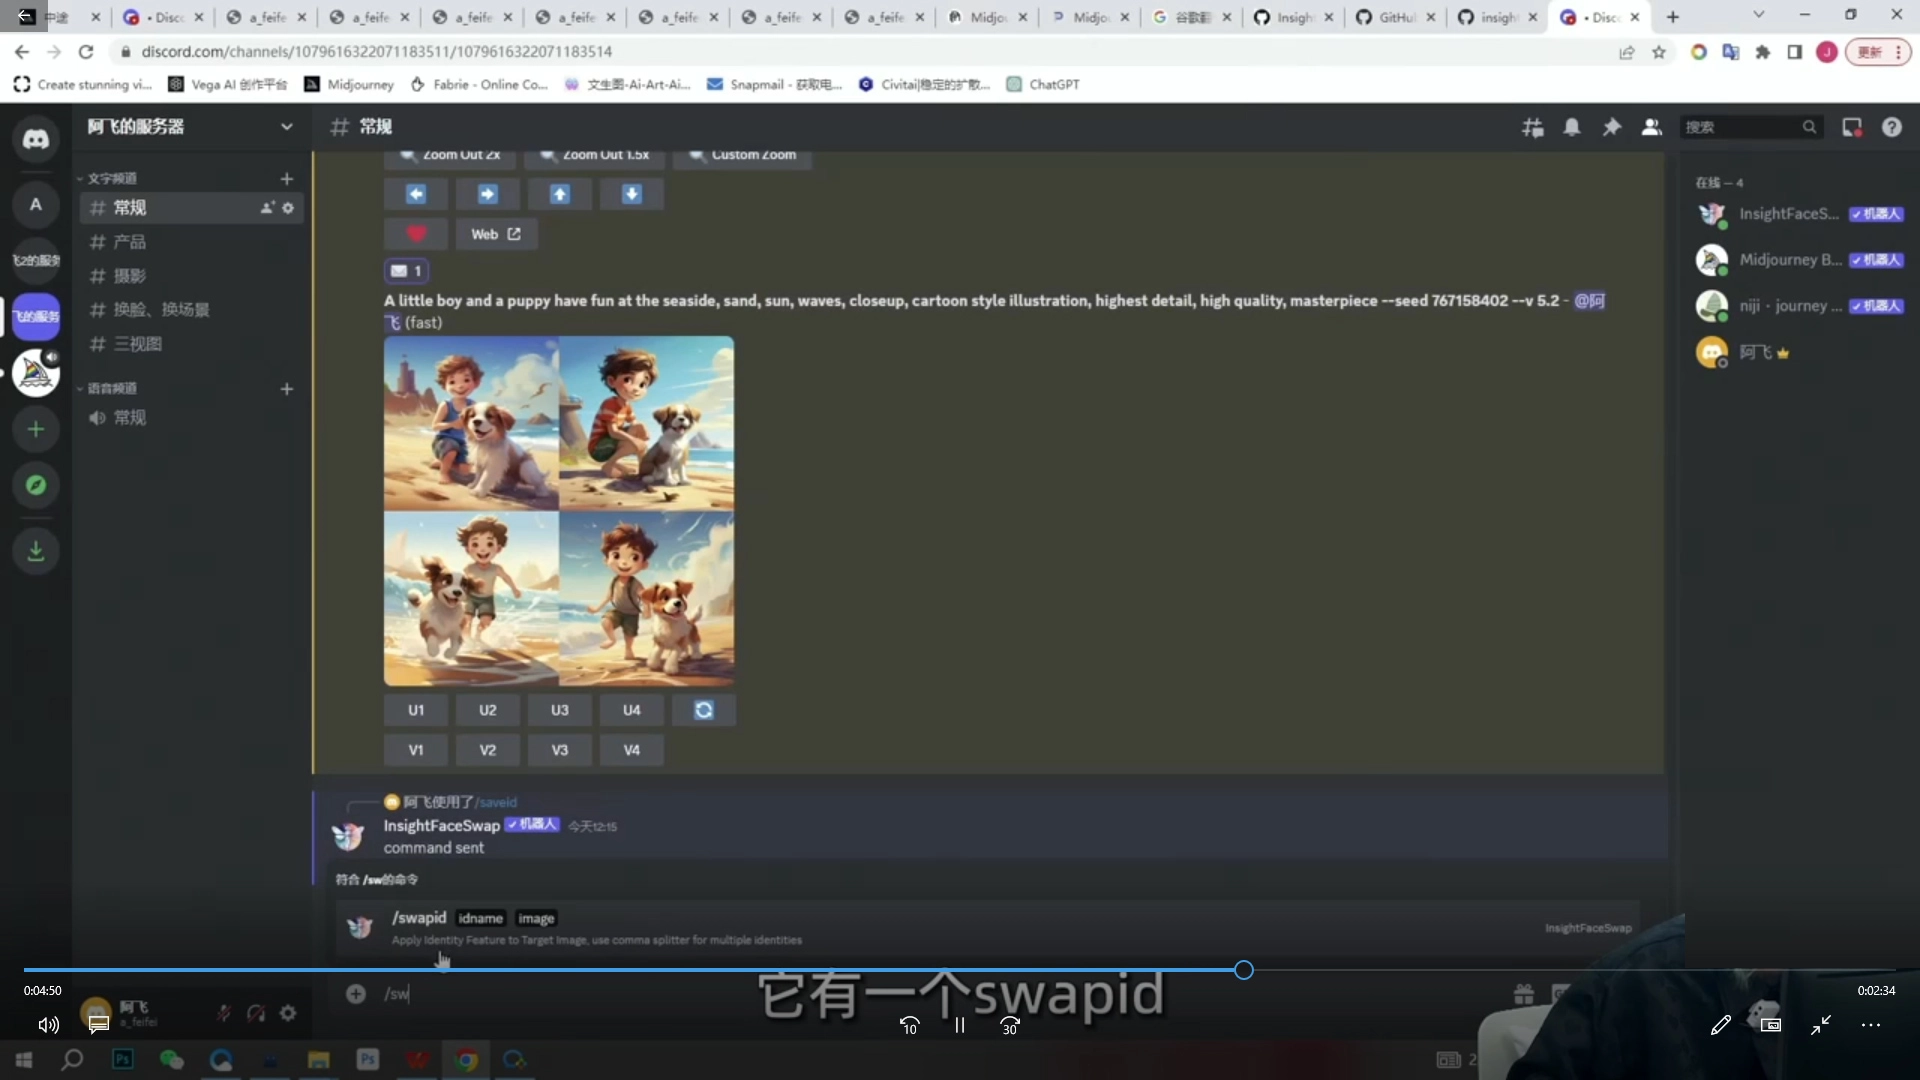
Task: Select the /swapid command suggestion
Action: click(x=419, y=918)
